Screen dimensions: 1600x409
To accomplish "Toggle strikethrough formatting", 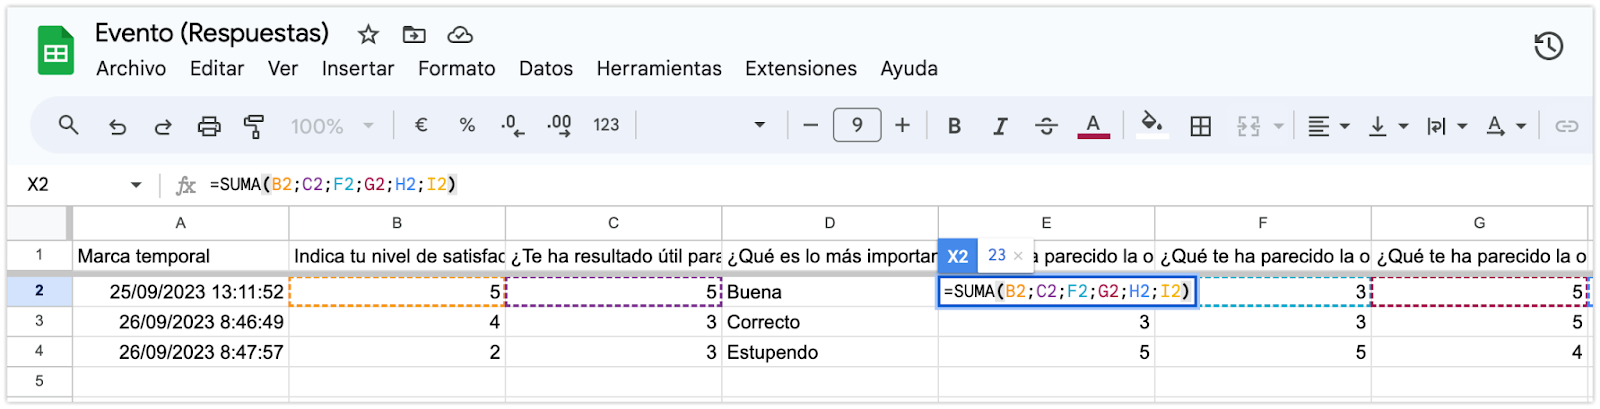I will coord(1046,126).
